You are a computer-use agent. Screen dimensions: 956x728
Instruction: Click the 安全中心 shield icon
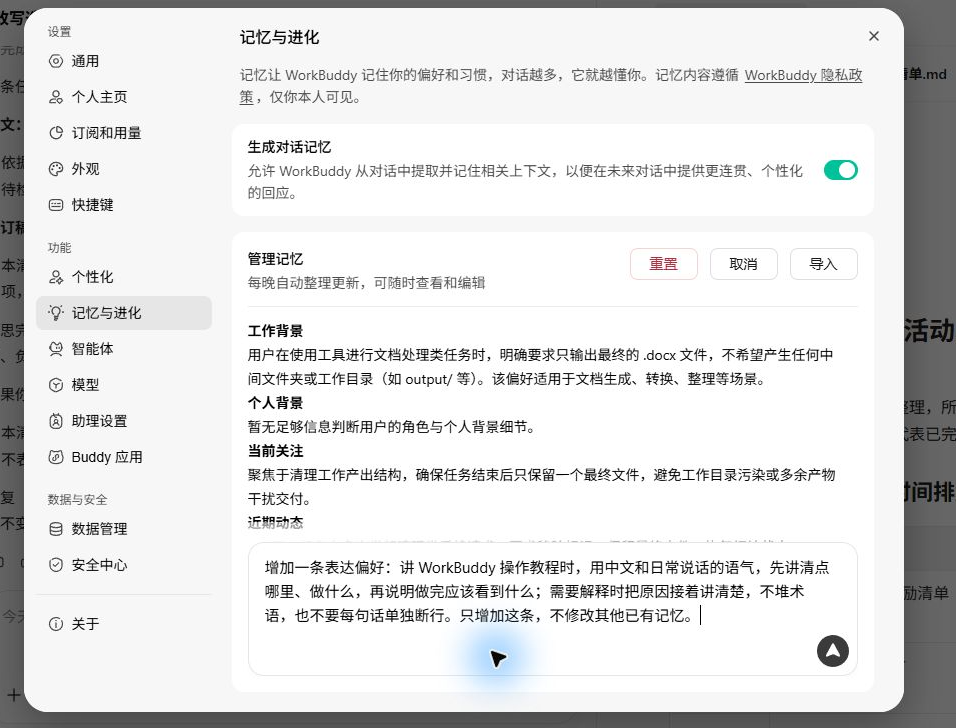[x=55, y=565]
